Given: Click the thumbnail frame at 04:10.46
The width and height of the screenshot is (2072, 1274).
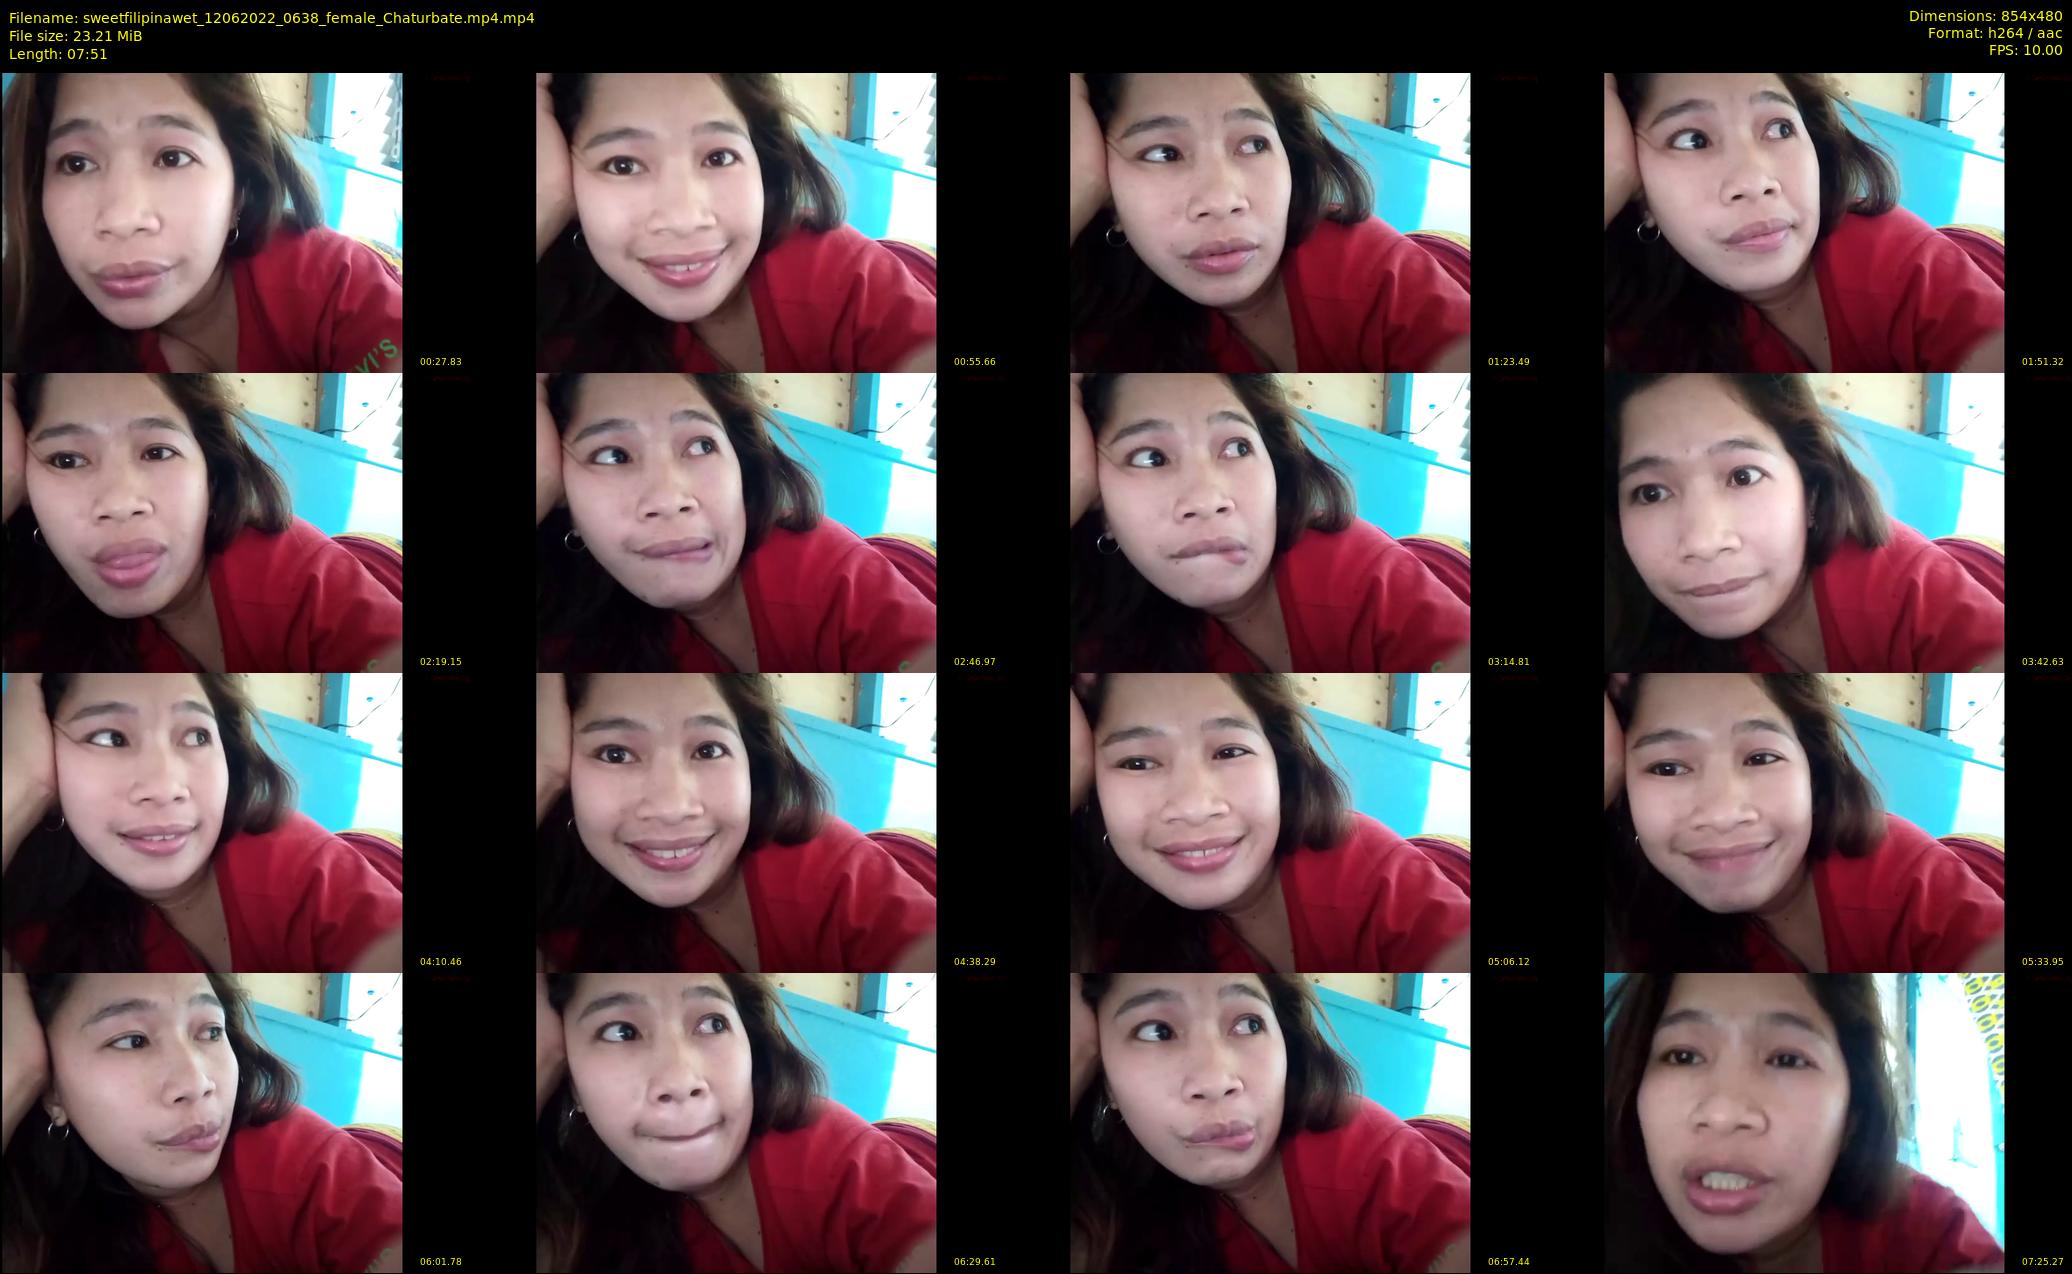Looking at the screenshot, I should (x=201, y=822).
